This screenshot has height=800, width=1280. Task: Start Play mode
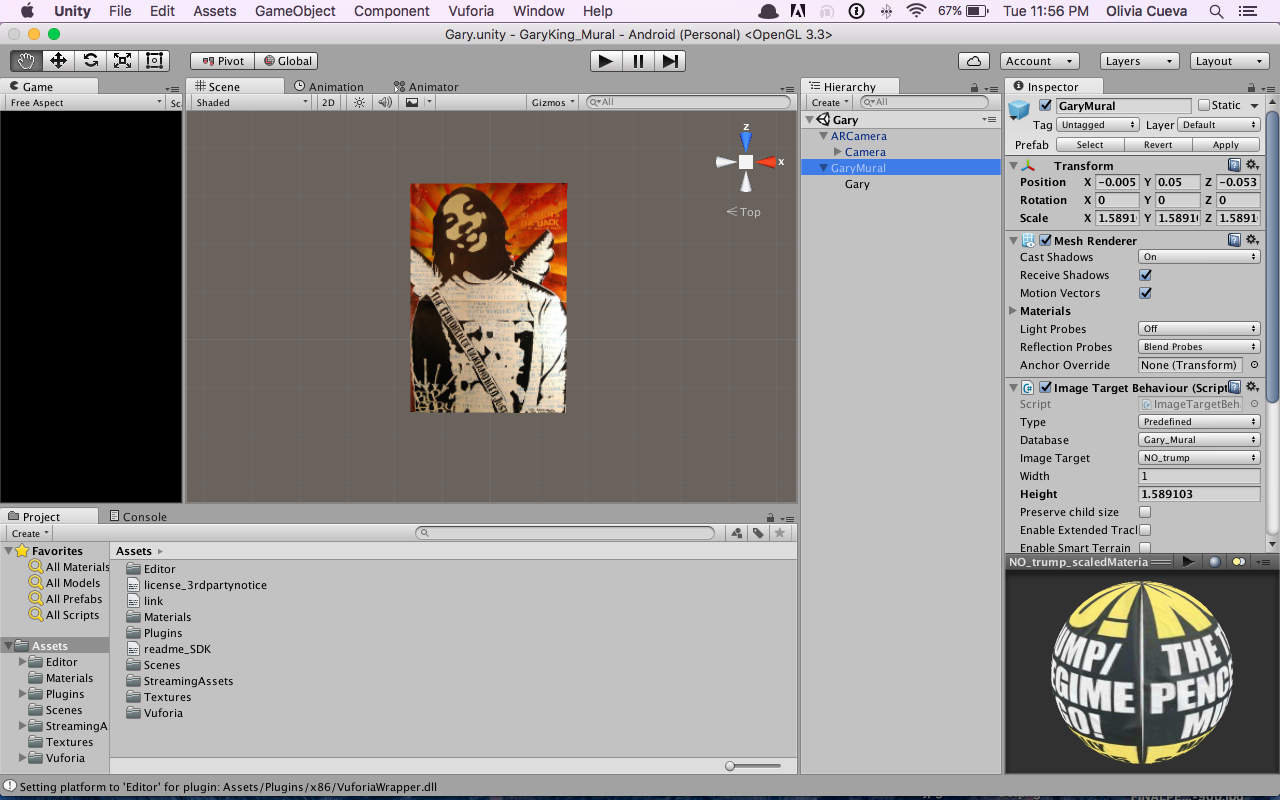click(605, 61)
